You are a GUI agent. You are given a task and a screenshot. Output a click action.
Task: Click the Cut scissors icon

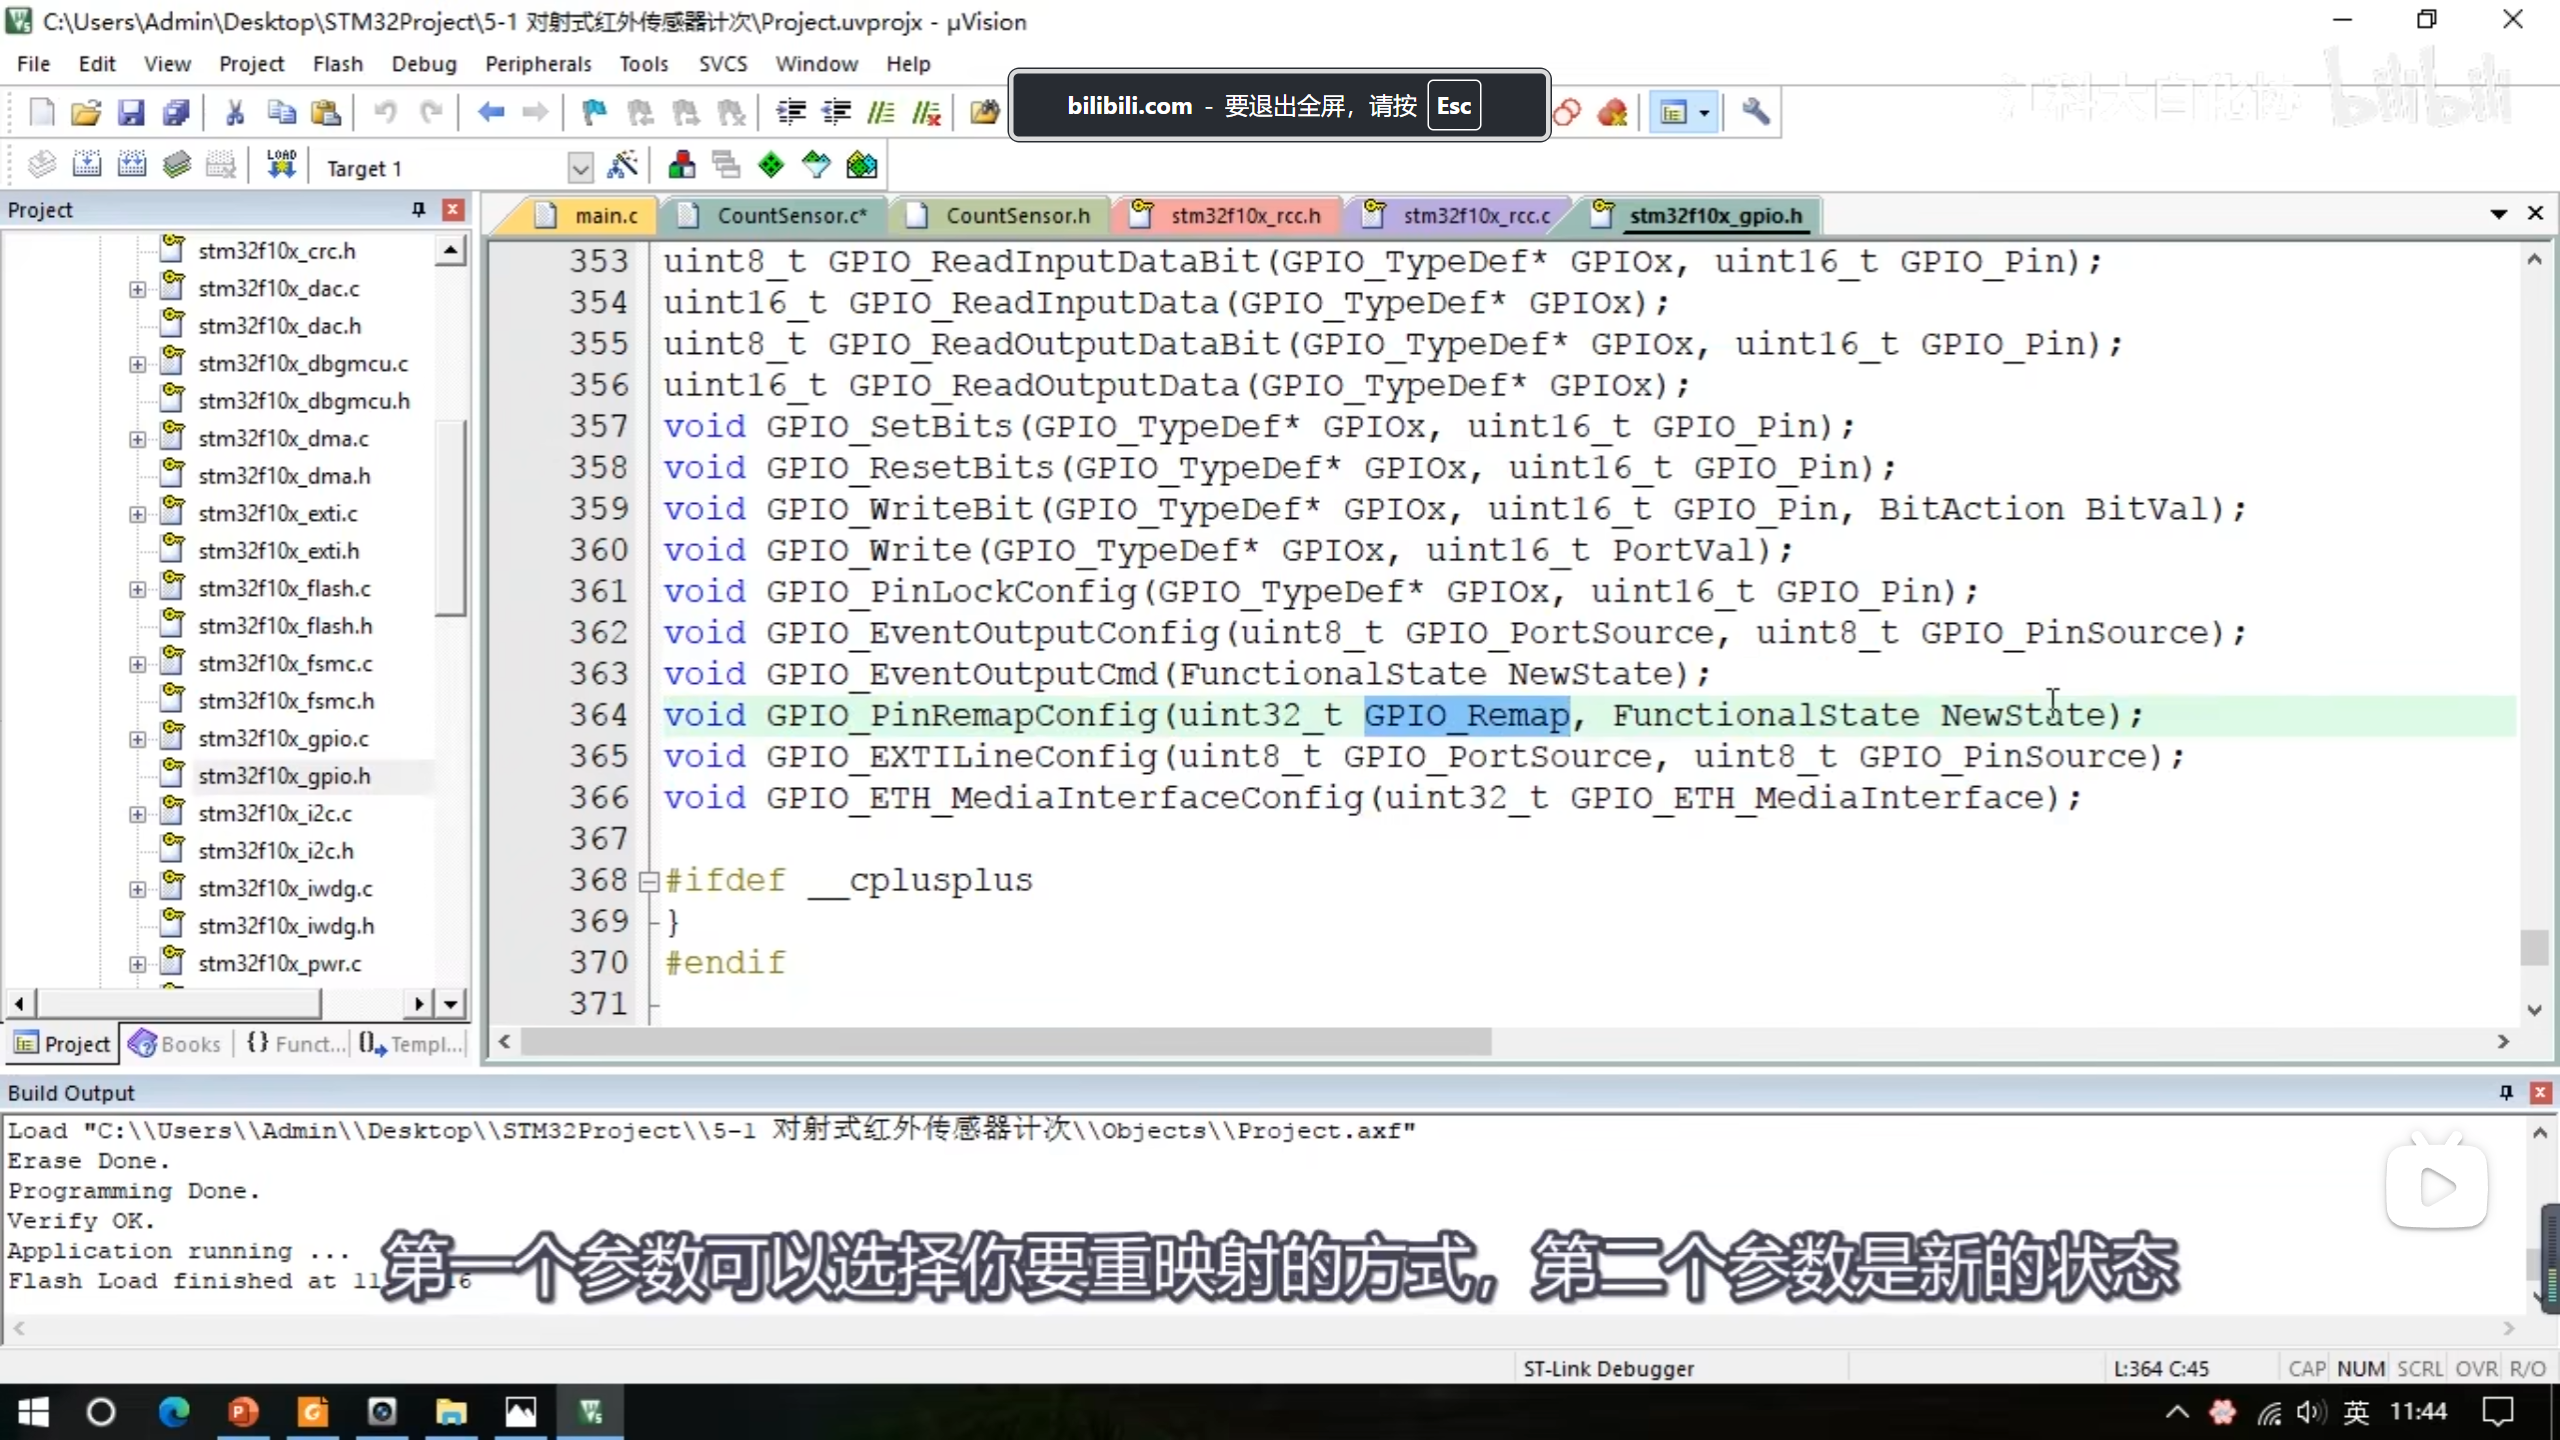235,112
